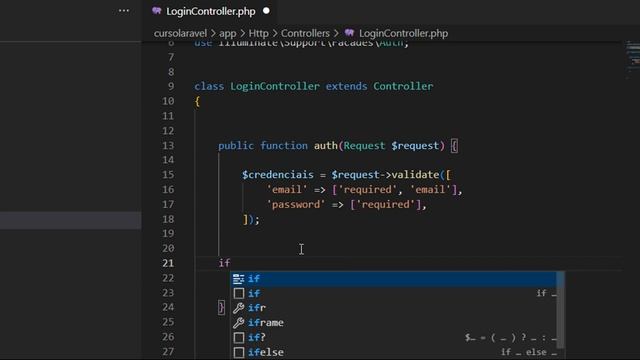Viewport: 640px width, 360px height.
Task: Select the 'if' snippet suggestion with 'if …' hint
Action: click(x=394, y=293)
